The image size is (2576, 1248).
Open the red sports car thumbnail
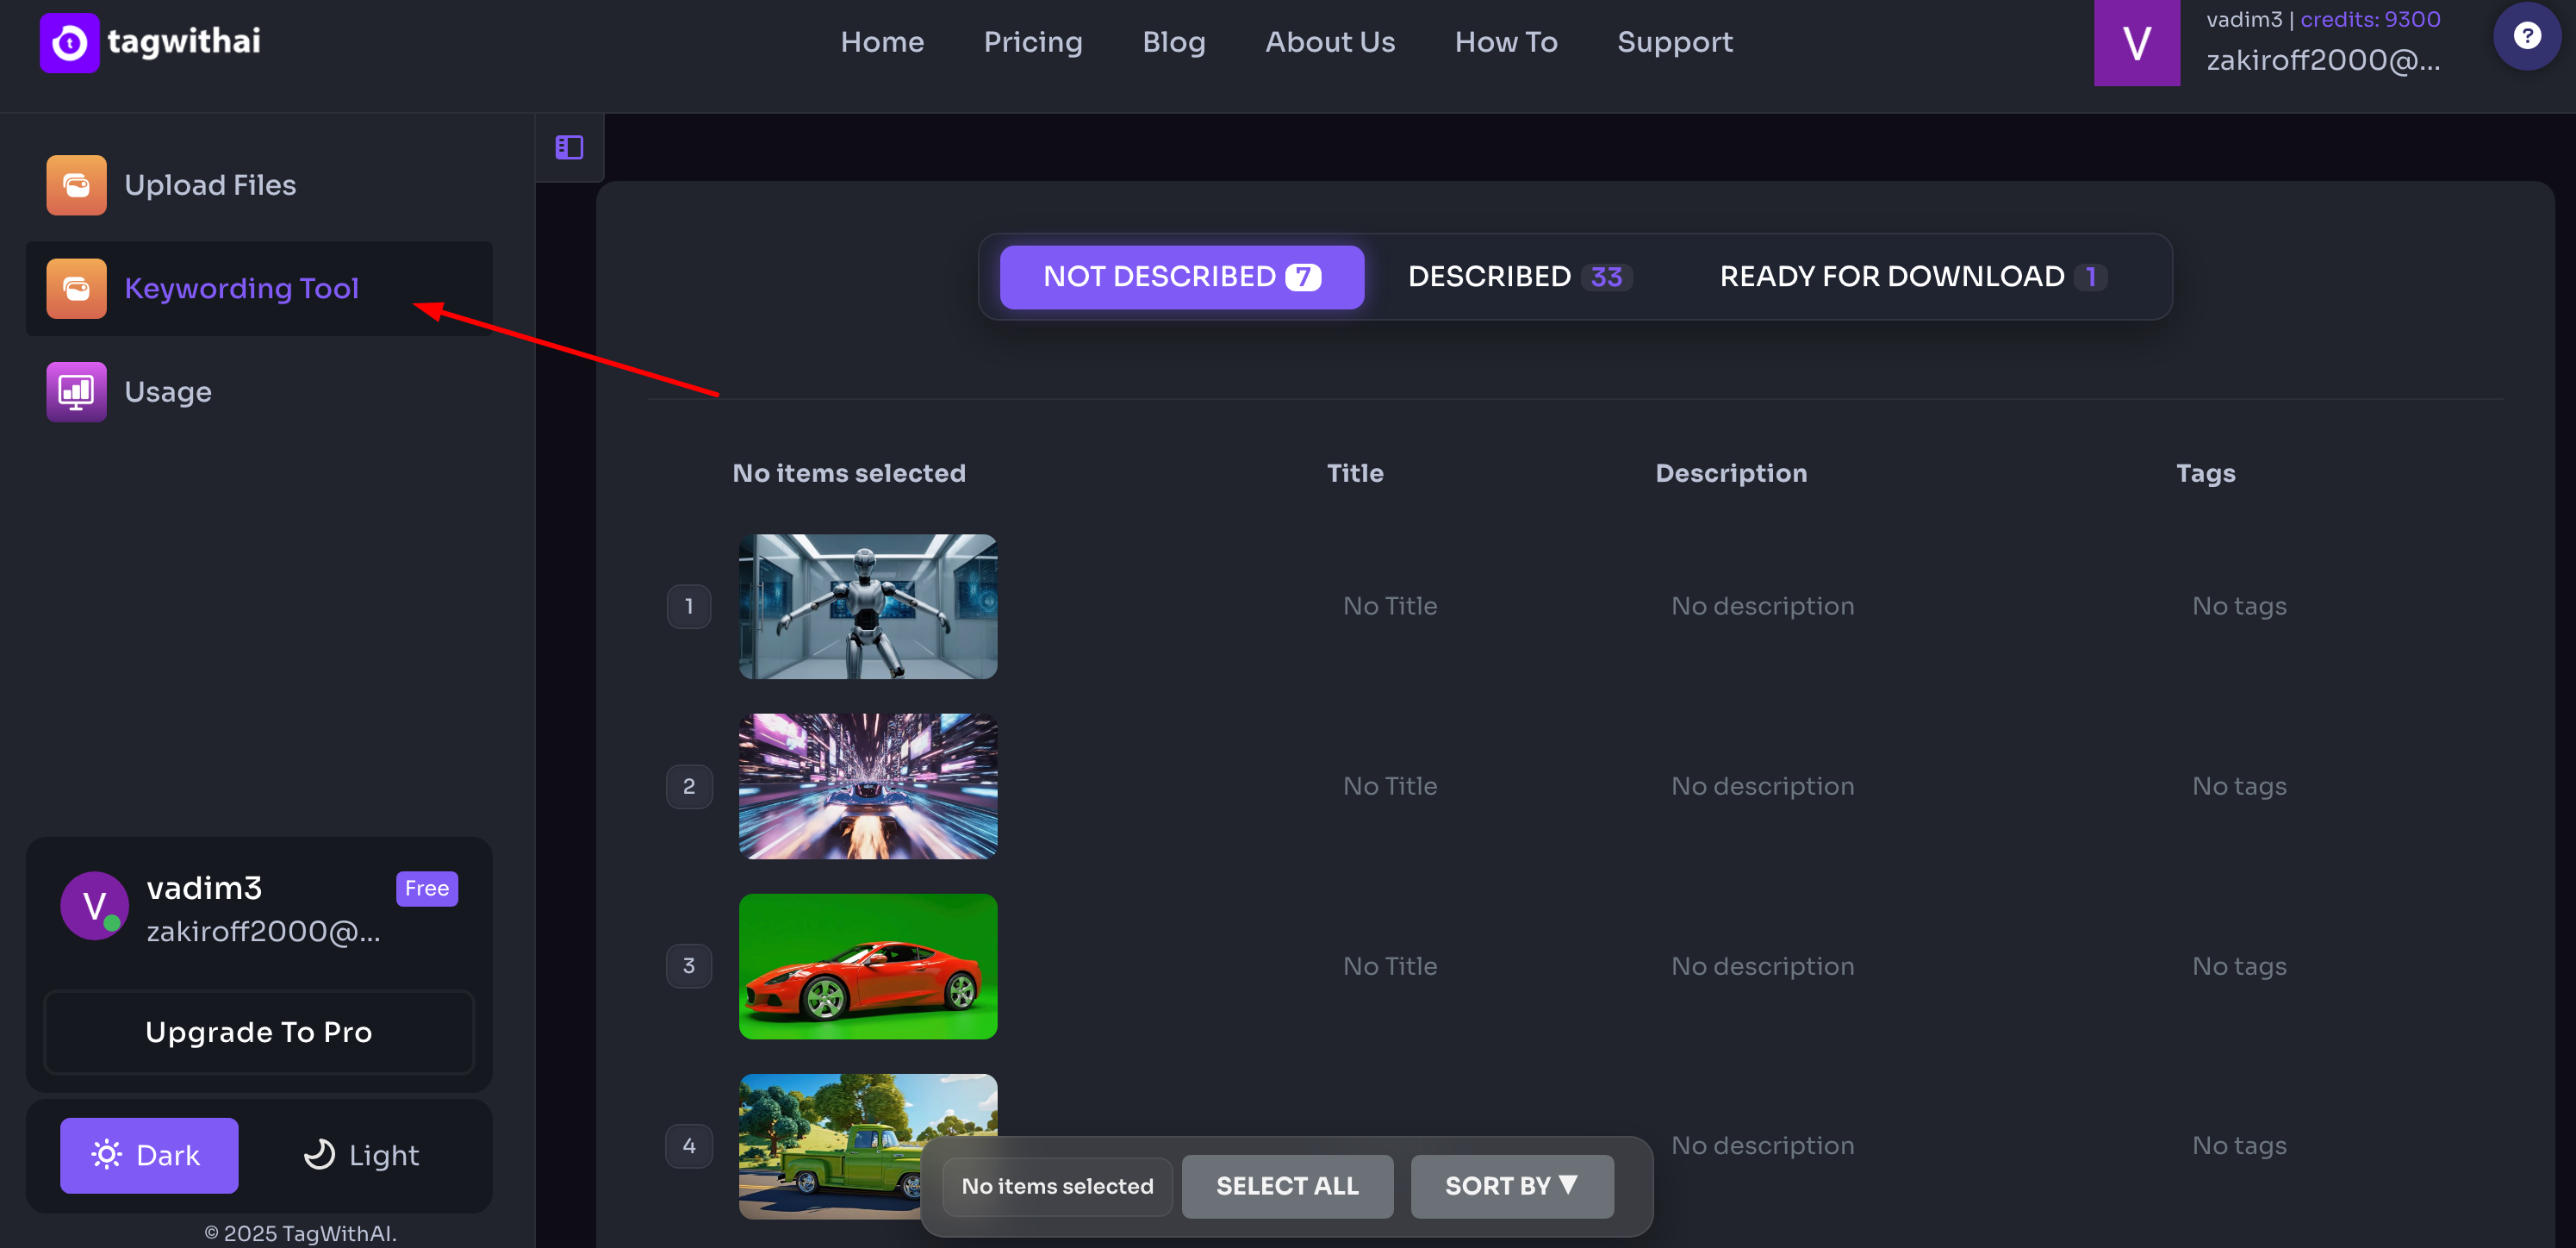pos(867,965)
